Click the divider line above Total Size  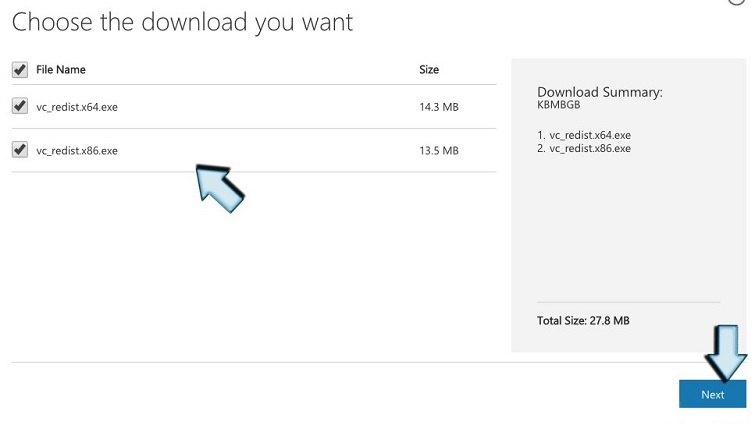(x=628, y=301)
